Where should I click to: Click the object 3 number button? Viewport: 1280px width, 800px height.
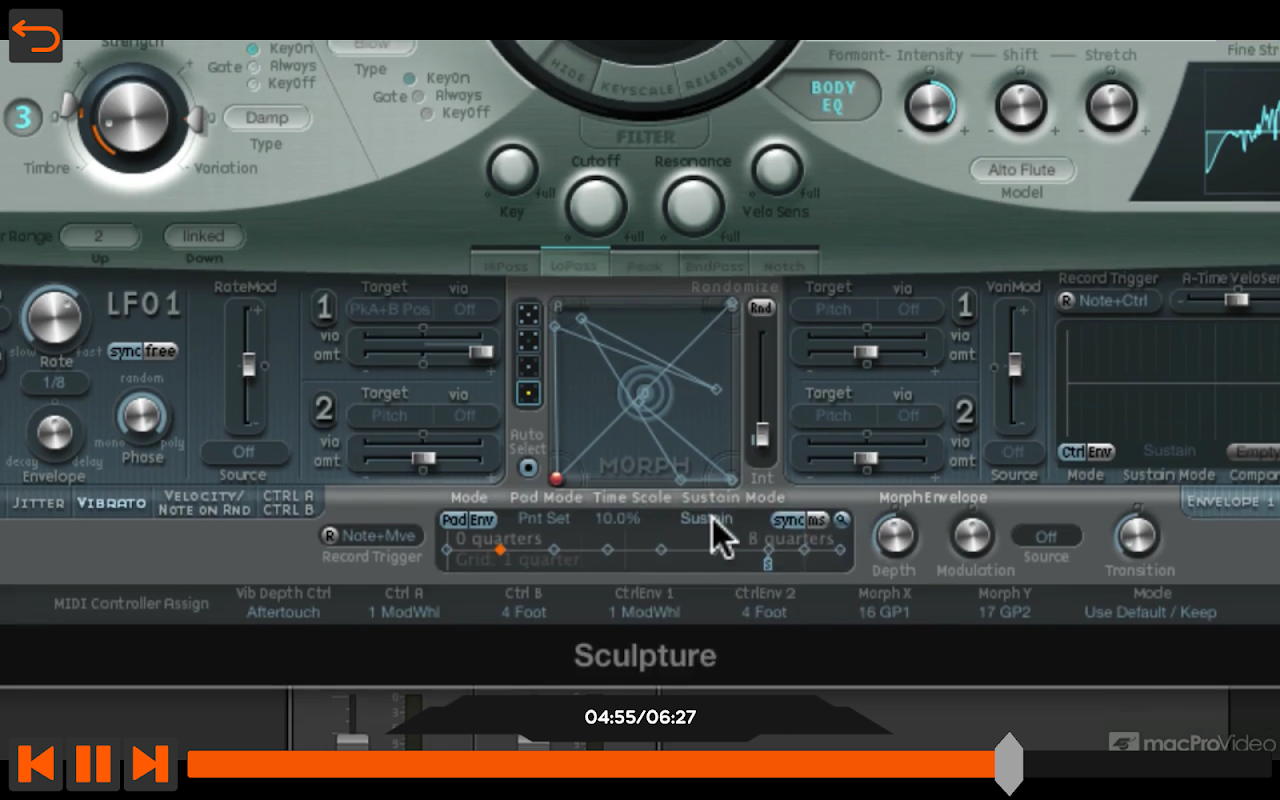point(23,118)
